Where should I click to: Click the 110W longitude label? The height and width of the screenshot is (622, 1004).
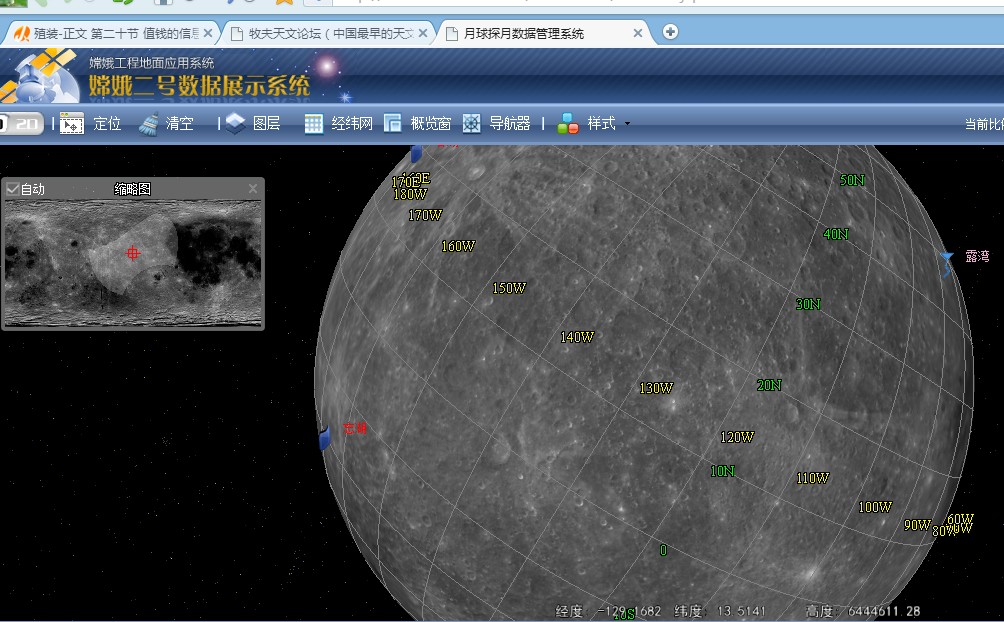pyautogui.click(x=813, y=478)
